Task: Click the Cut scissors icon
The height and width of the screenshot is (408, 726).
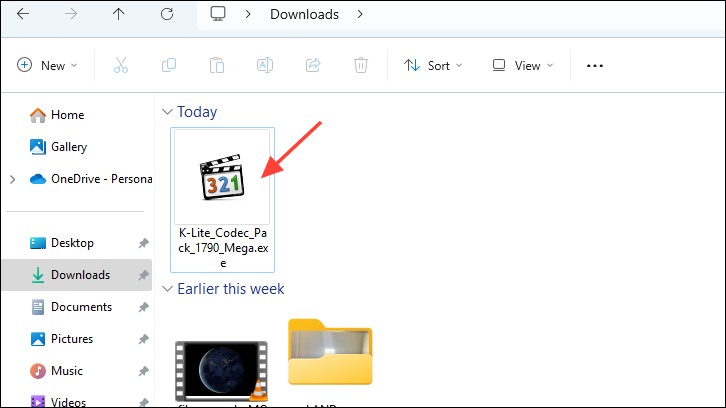Action: click(121, 65)
